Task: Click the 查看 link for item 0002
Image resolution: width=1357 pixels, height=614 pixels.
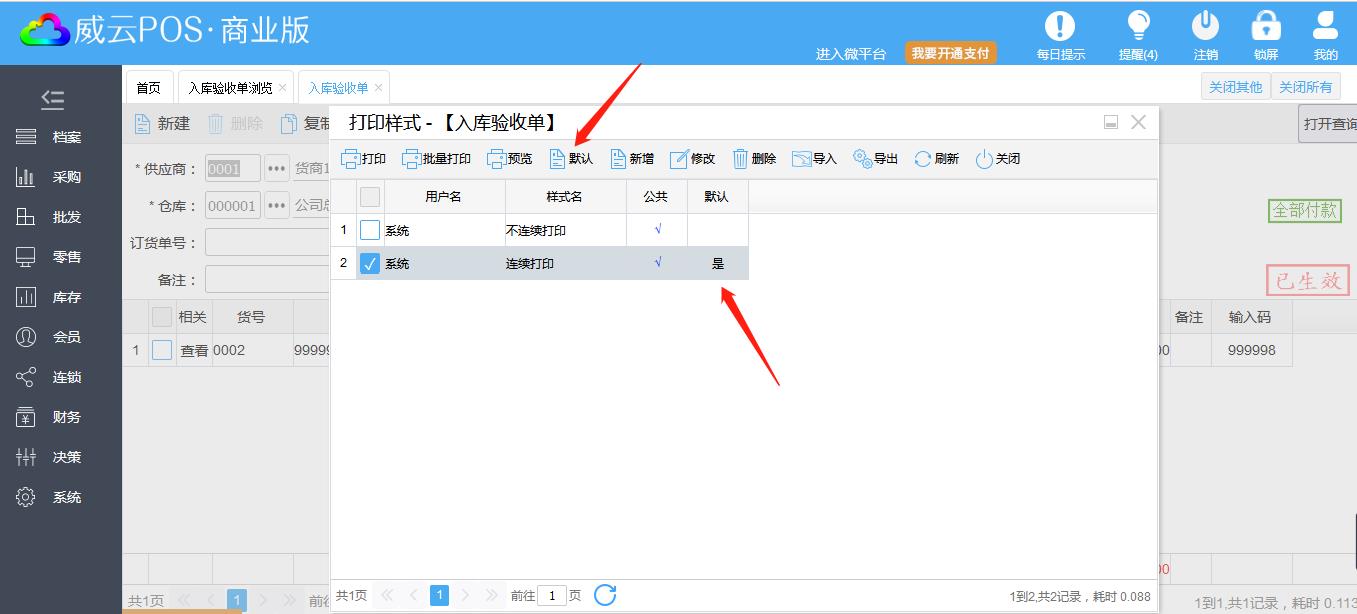Action: (x=194, y=351)
